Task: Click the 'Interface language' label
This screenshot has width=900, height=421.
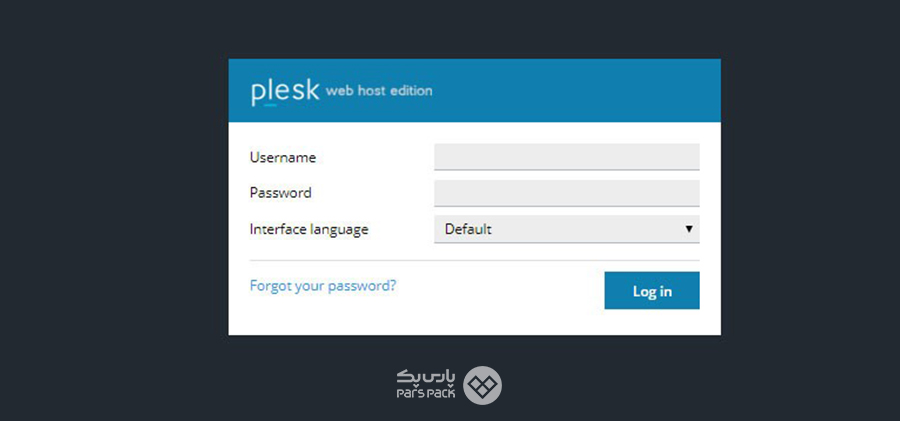Action: pyautogui.click(x=309, y=229)
